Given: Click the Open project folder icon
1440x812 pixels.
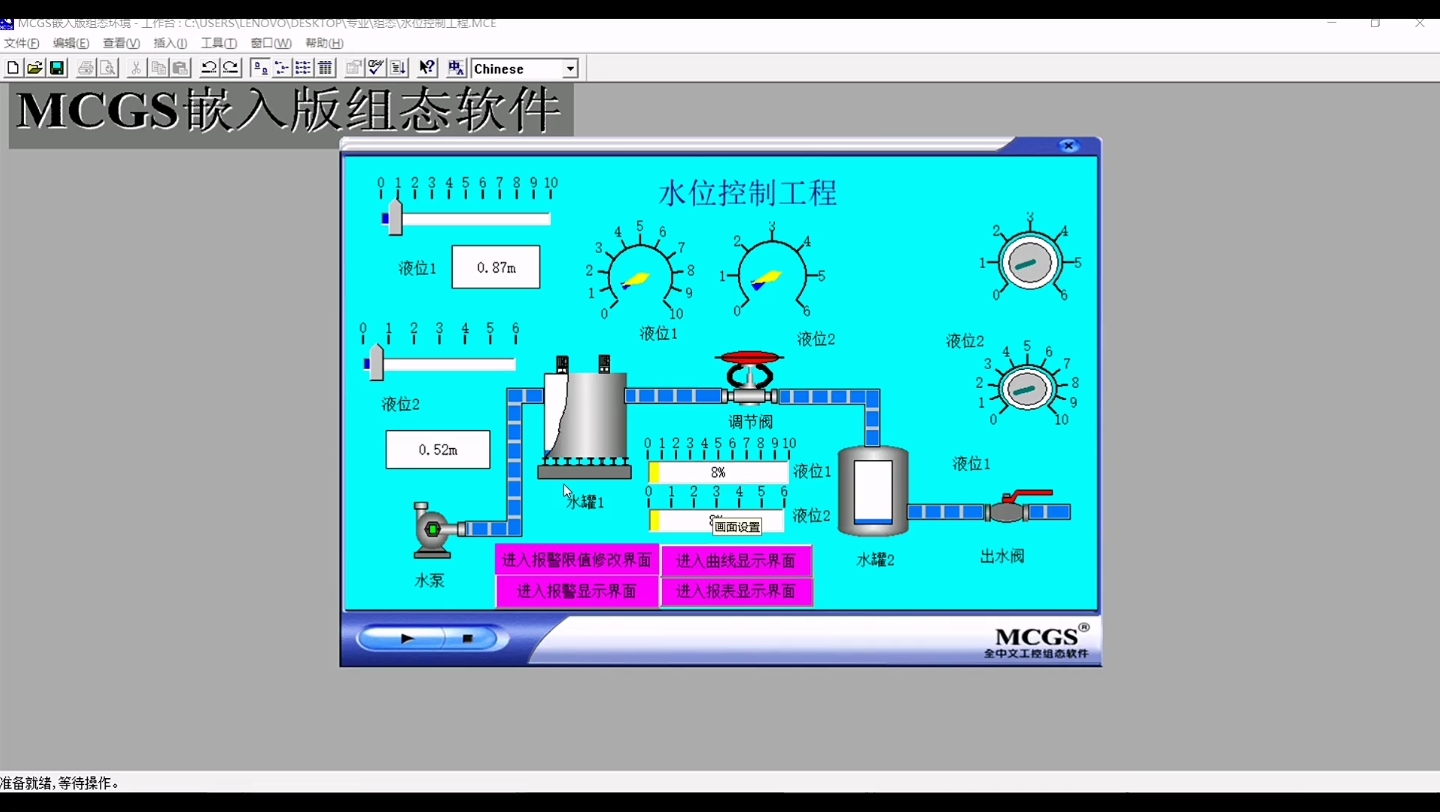Looking at the screenshot, I should 35,68.
